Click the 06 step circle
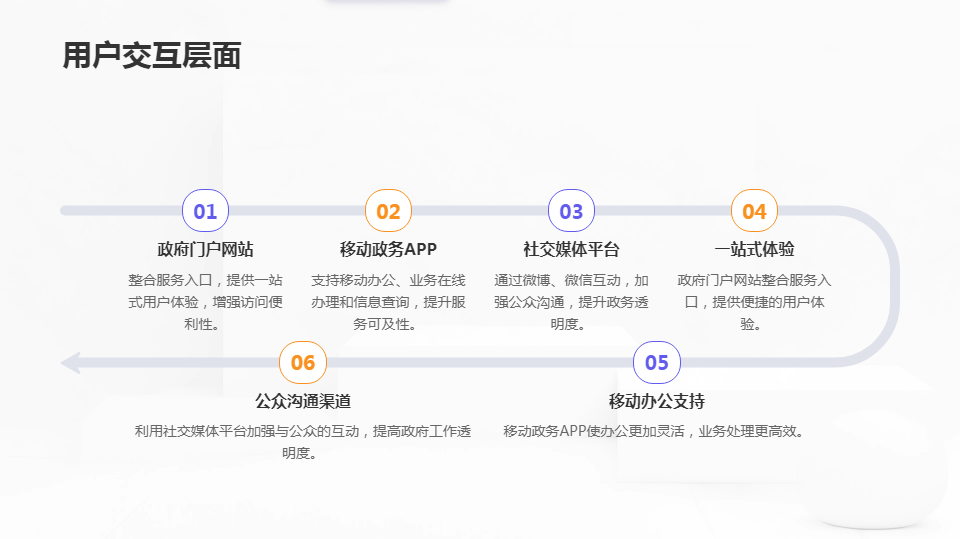The image size is (960, 539). (303, 363)
